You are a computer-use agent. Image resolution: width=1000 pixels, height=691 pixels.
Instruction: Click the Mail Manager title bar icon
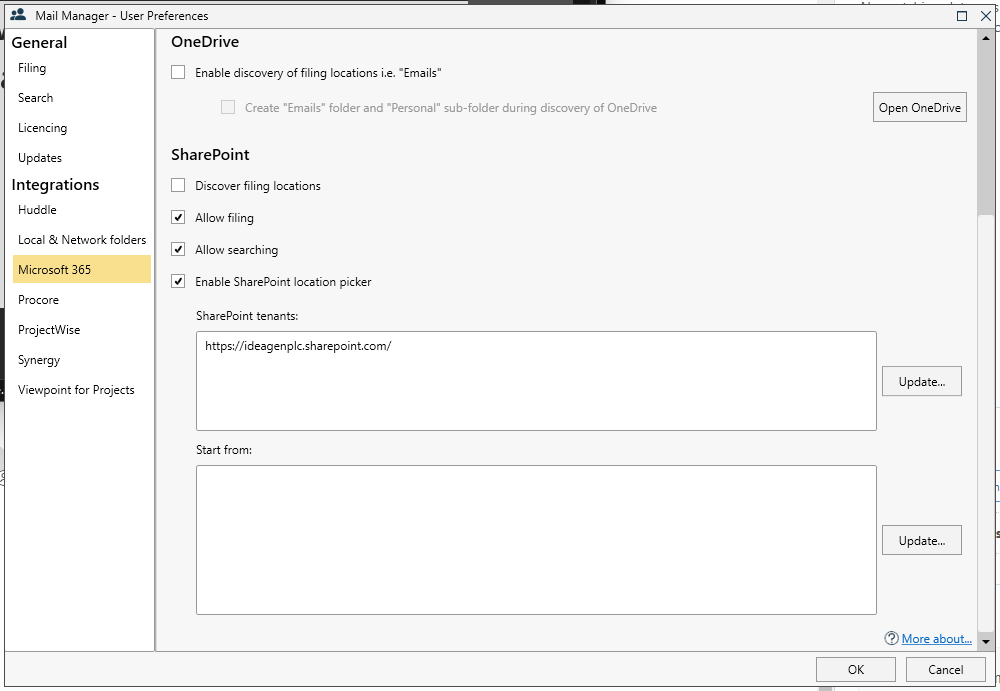[18, 16]
